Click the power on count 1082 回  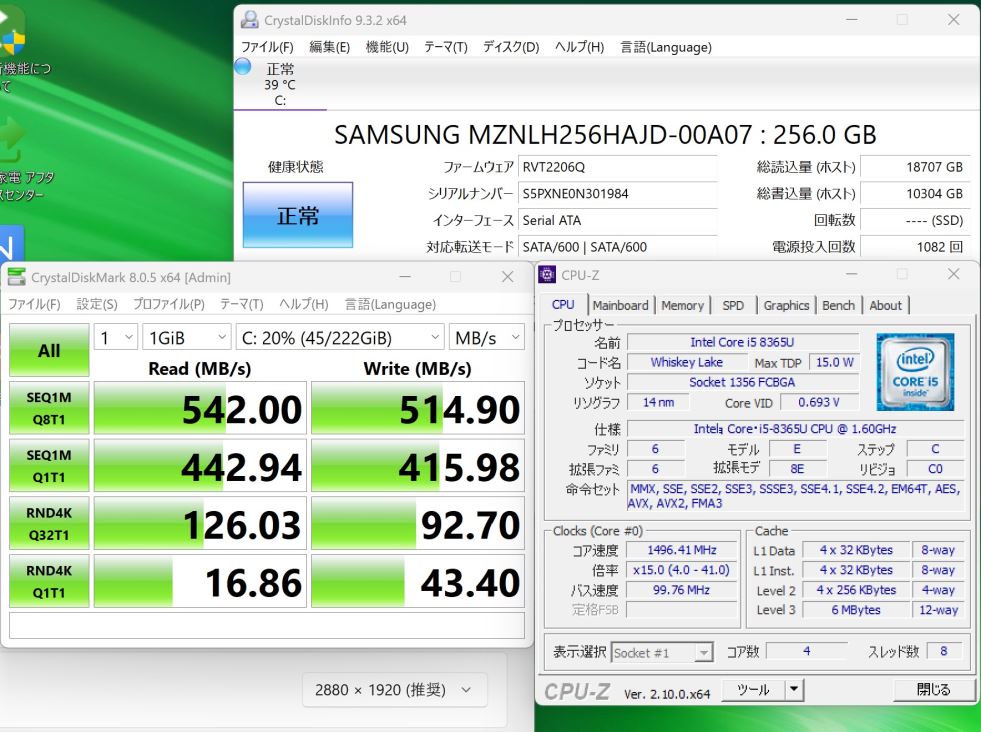click(915, 247)
